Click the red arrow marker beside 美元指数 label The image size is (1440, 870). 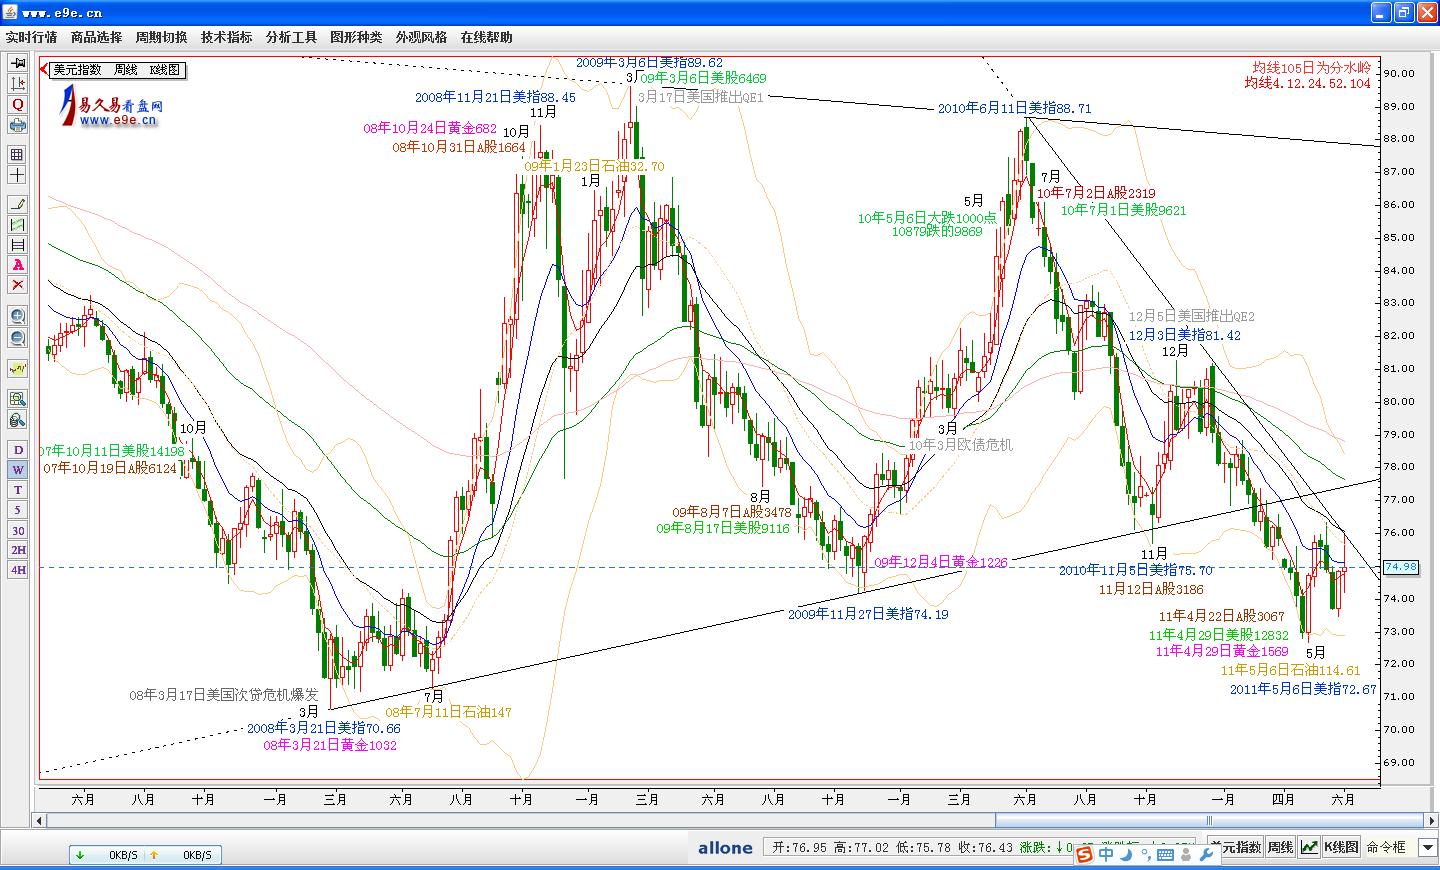point(45,70)
